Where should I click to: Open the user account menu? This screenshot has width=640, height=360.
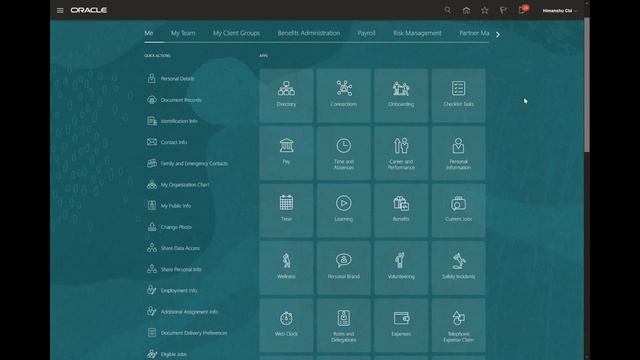[559, 11]
